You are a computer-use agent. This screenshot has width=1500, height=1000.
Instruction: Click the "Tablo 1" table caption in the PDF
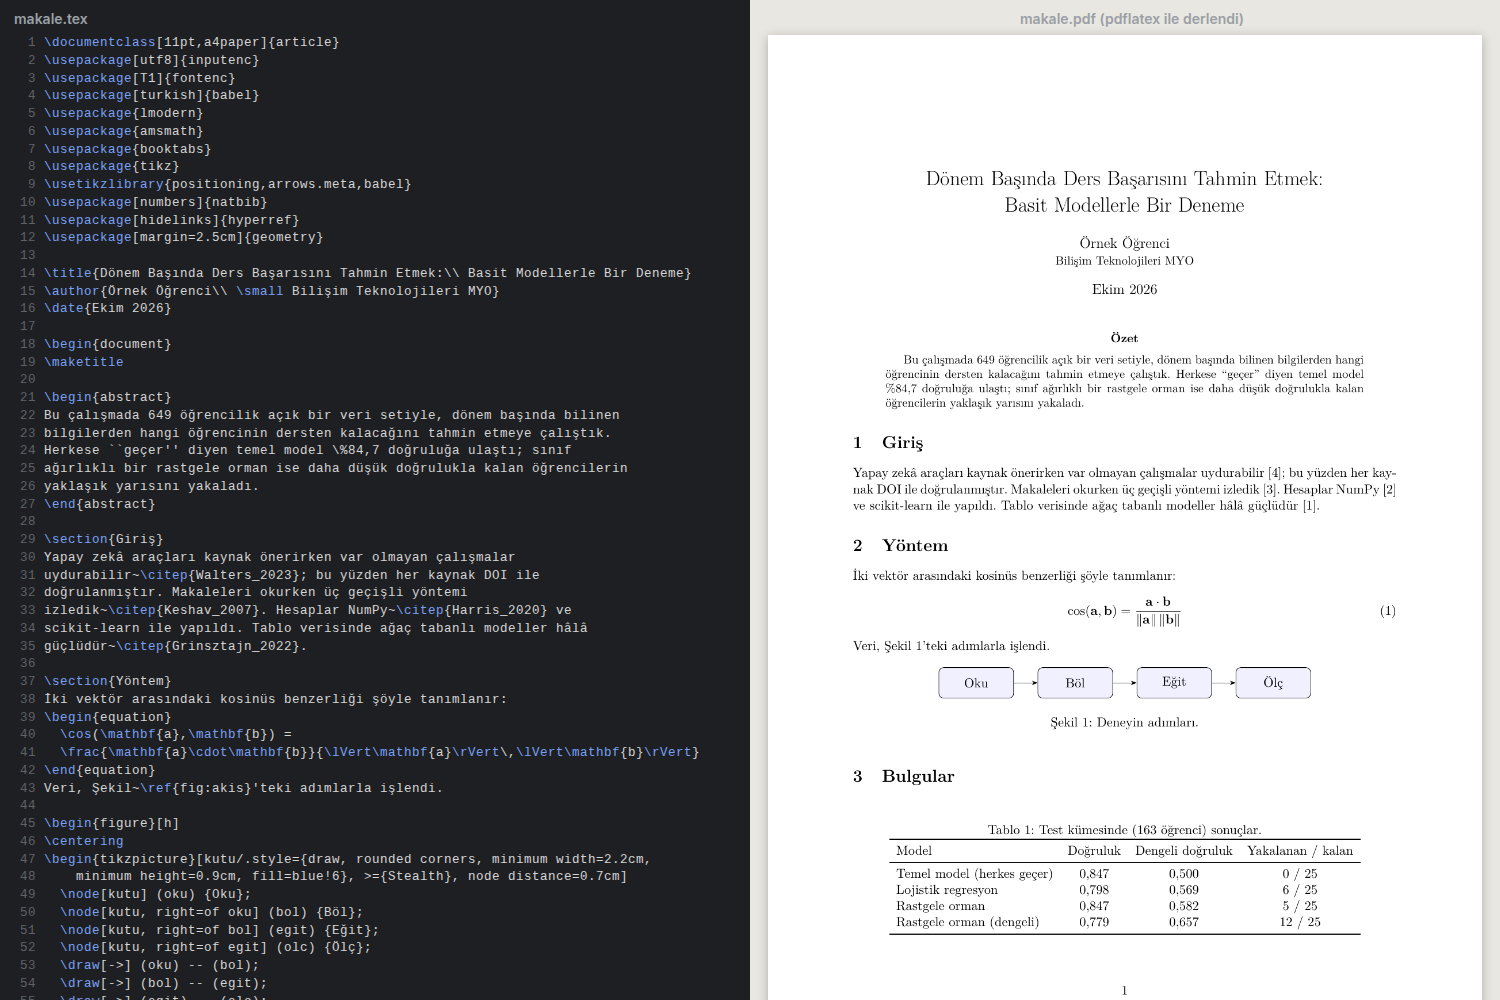[x=1124, y=830]
